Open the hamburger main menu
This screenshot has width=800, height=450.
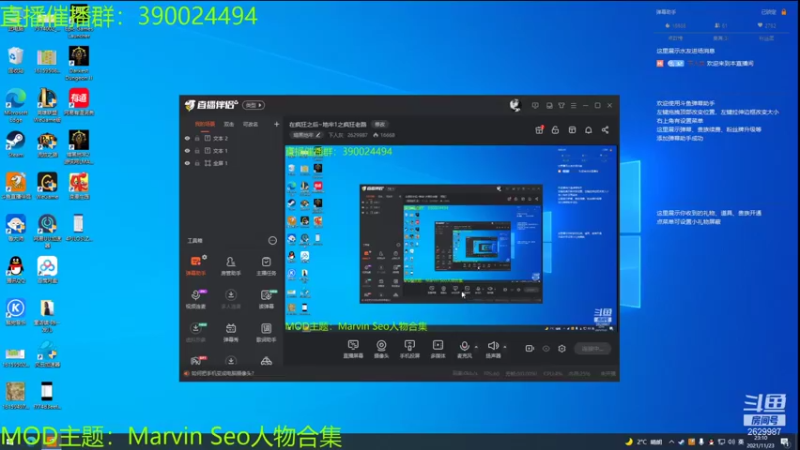[573, 106]
